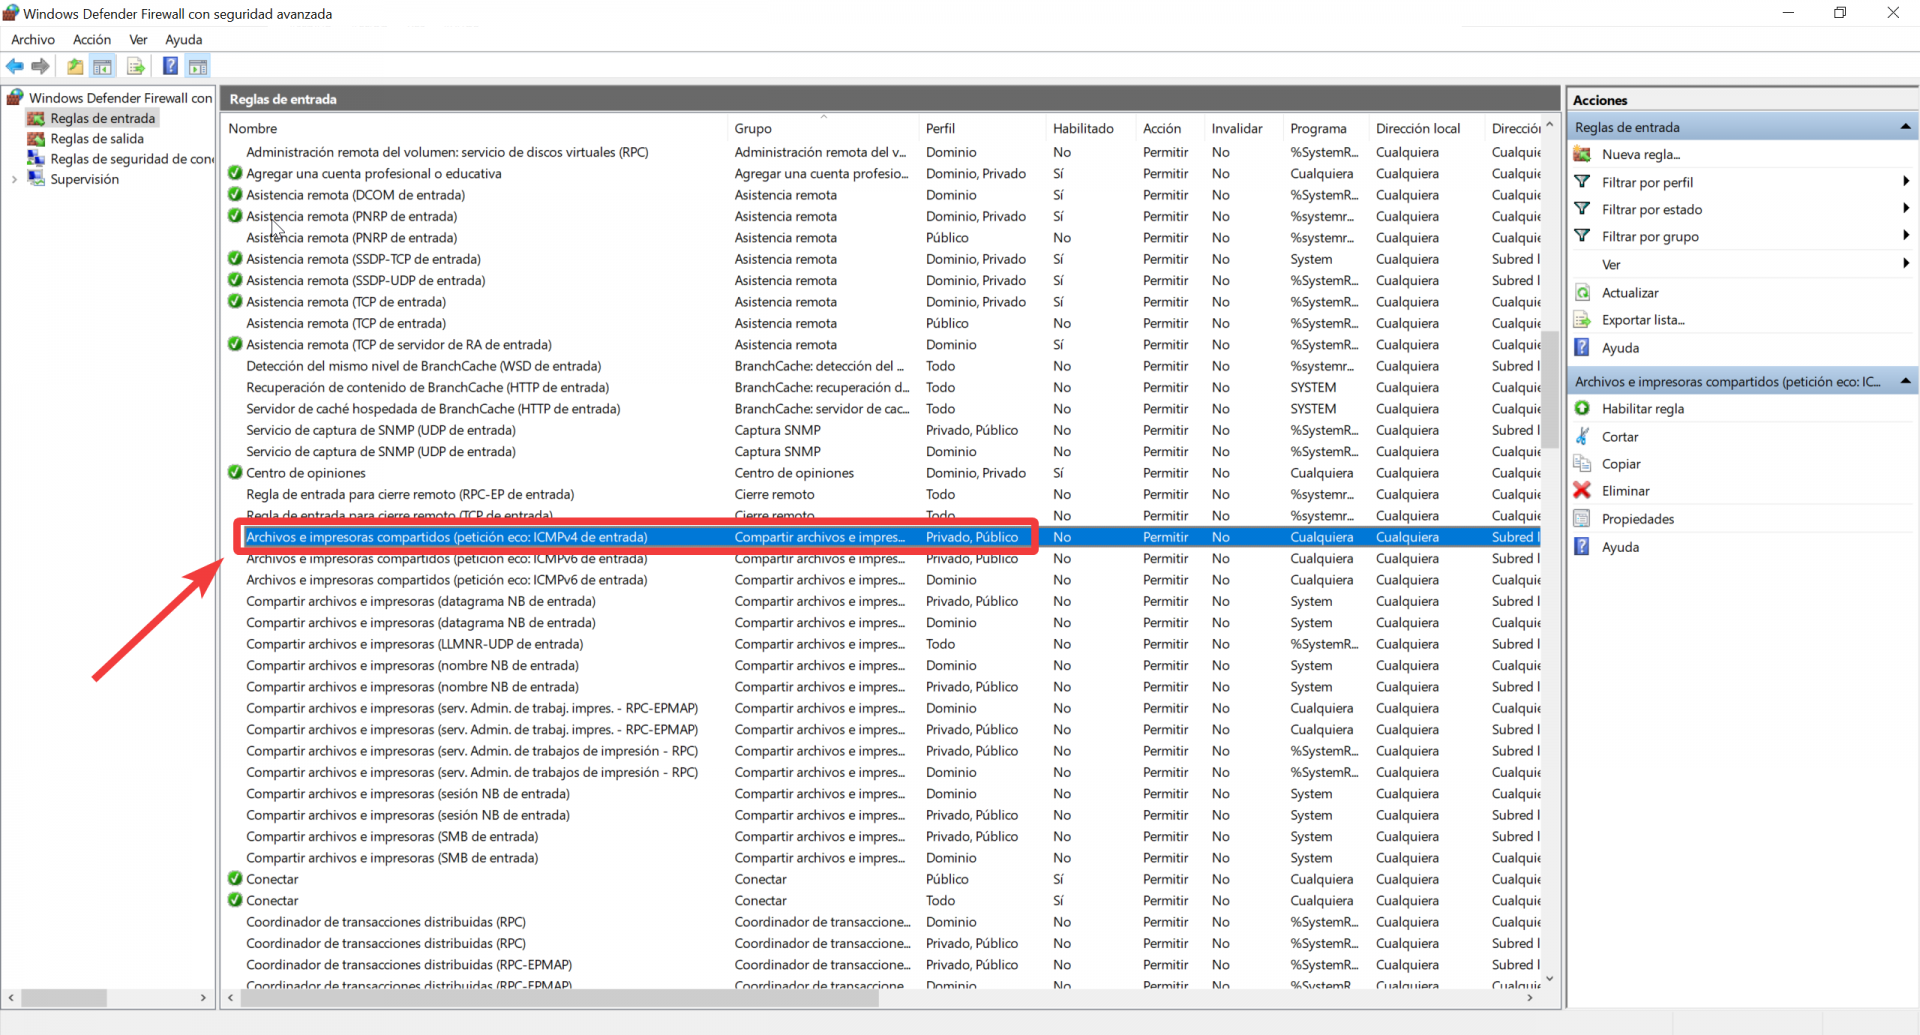
Task: Click the Actualizar refresh icon
Action: click(x=1582, y=292)
